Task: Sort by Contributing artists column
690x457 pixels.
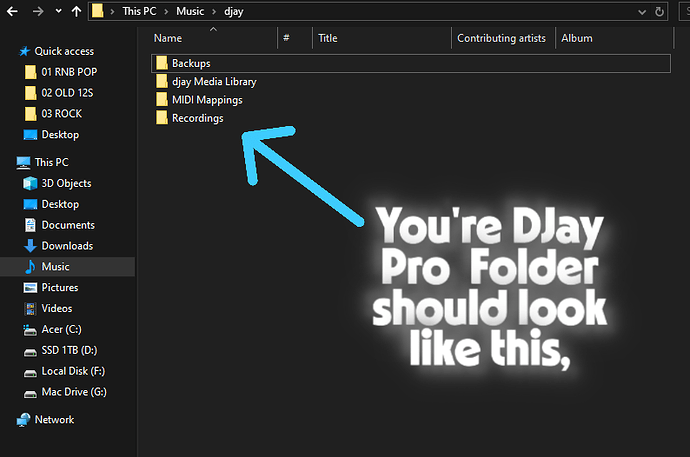Action: (x=501, y=38)
